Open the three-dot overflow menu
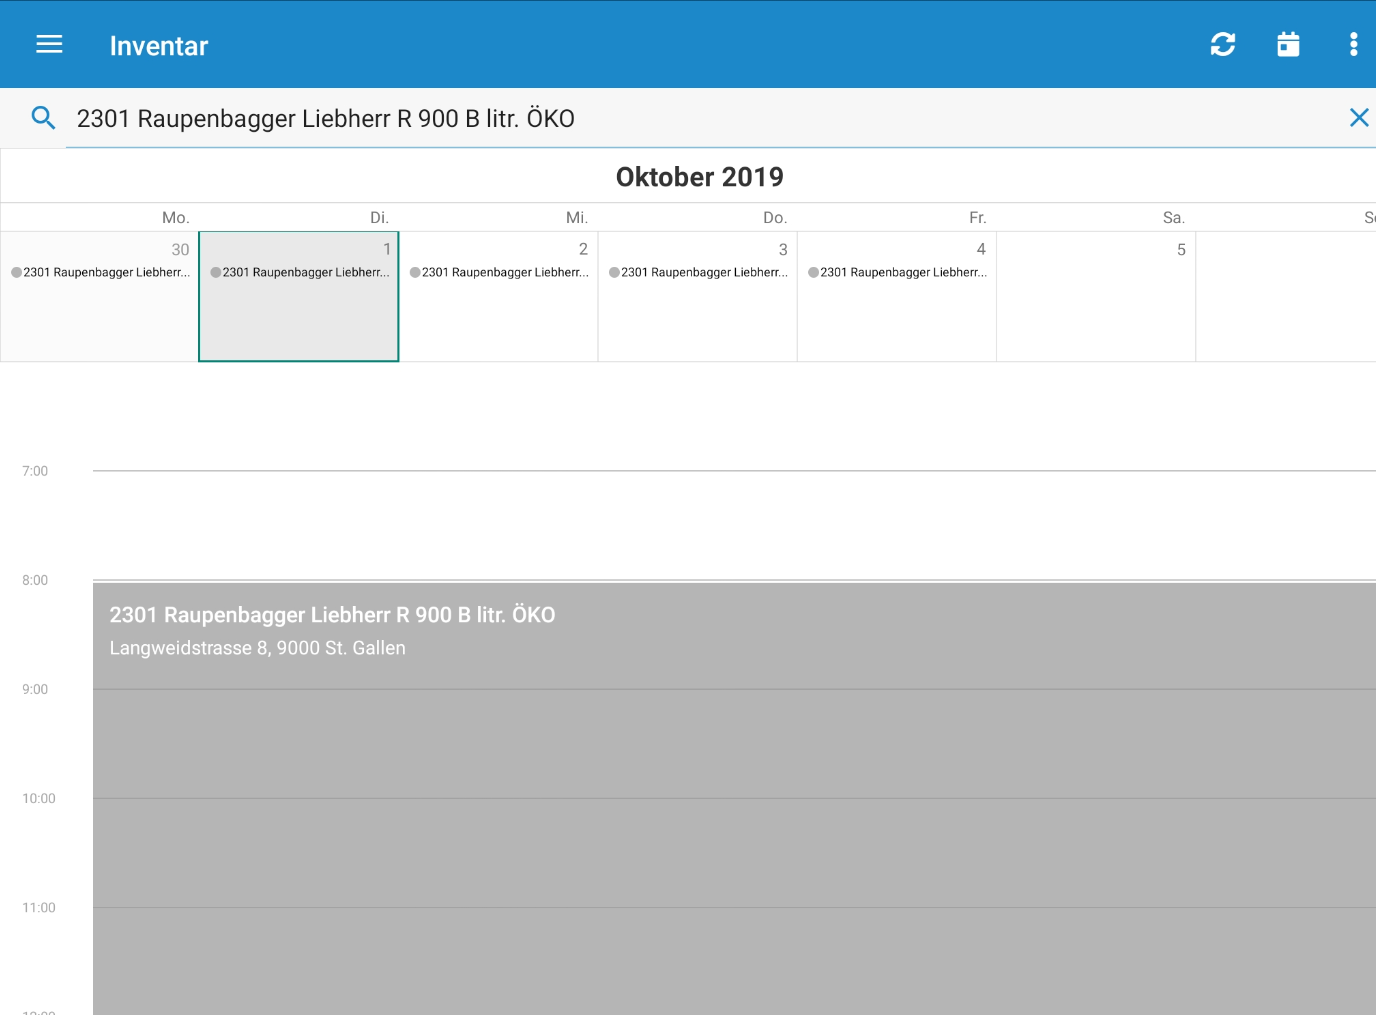Screen dimensions: 1376x1015 point(1353,45)
